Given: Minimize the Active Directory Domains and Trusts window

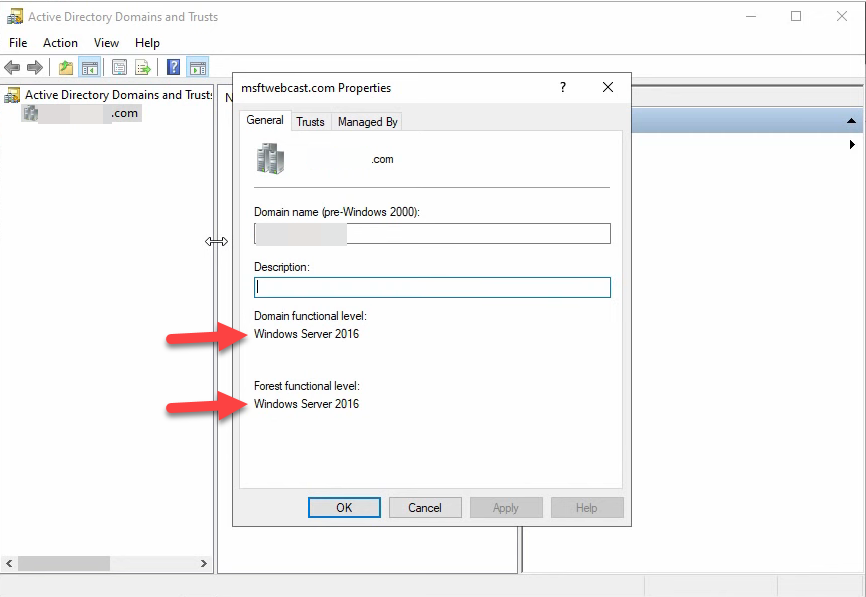Looking at the screenshot, I should point(751,17).
